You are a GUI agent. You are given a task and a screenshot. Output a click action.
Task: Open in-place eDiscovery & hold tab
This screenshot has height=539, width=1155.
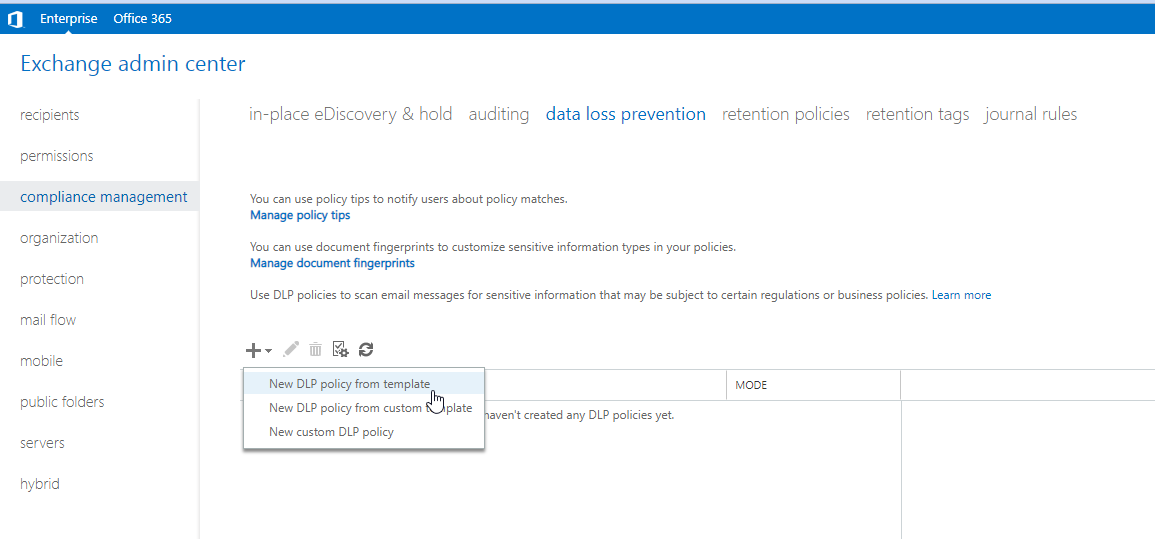click(351, 114)
